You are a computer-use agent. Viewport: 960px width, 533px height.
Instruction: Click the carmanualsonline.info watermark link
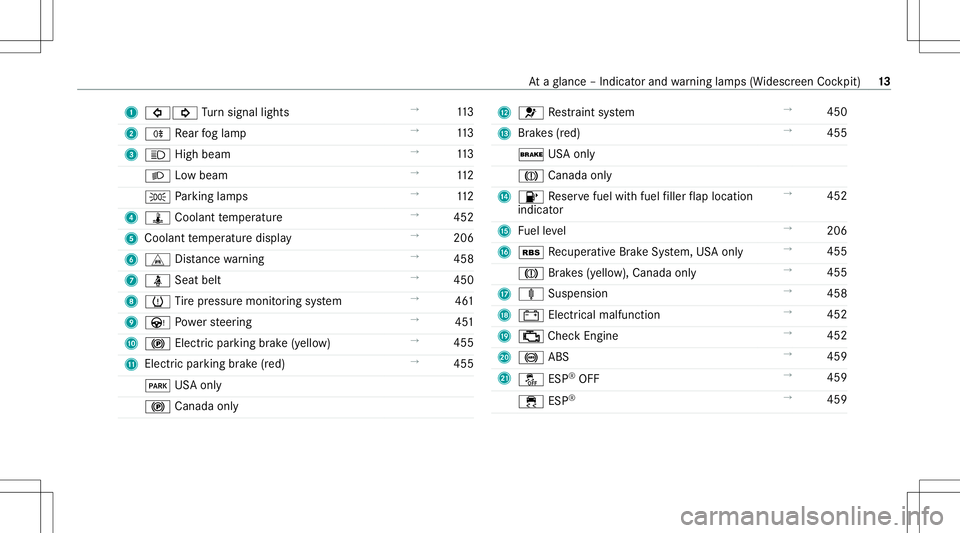click(x=812, y=516)
